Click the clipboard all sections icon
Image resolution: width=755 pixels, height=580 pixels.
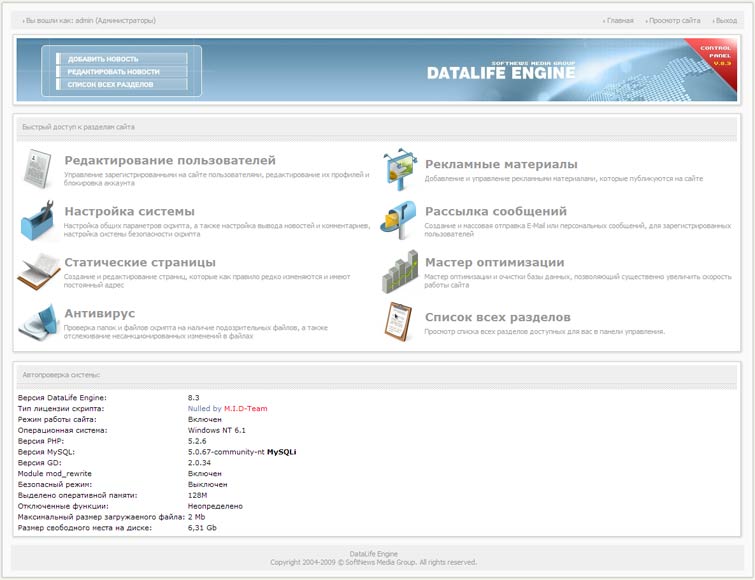[x=399, y=322]
